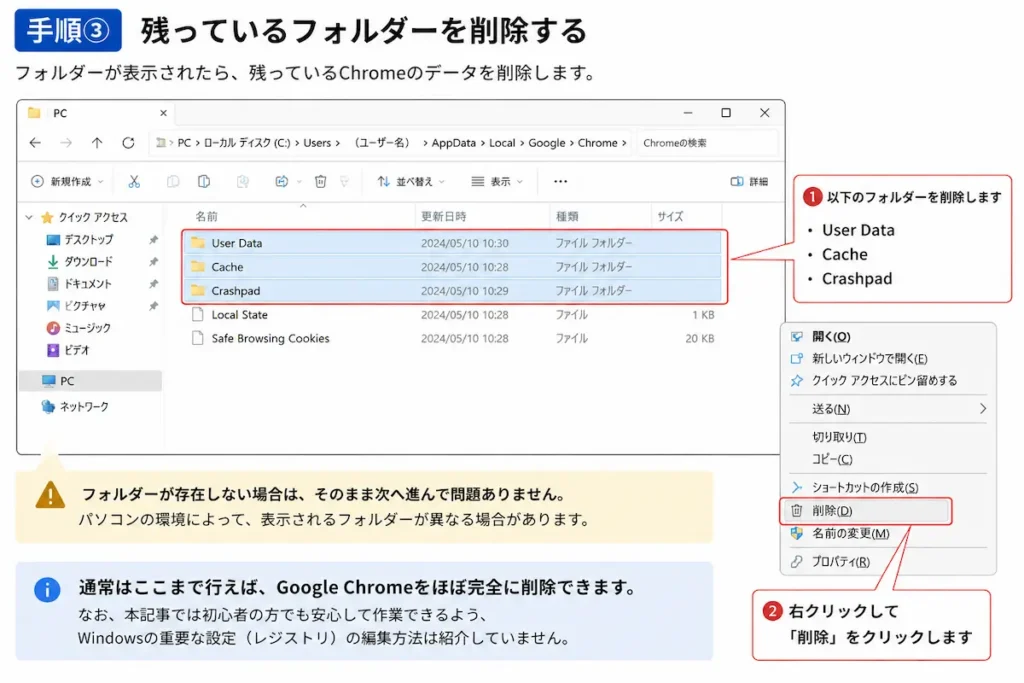Maximize the Explorer window
The image size is (1024, 683).
click(x=726, y=112)
